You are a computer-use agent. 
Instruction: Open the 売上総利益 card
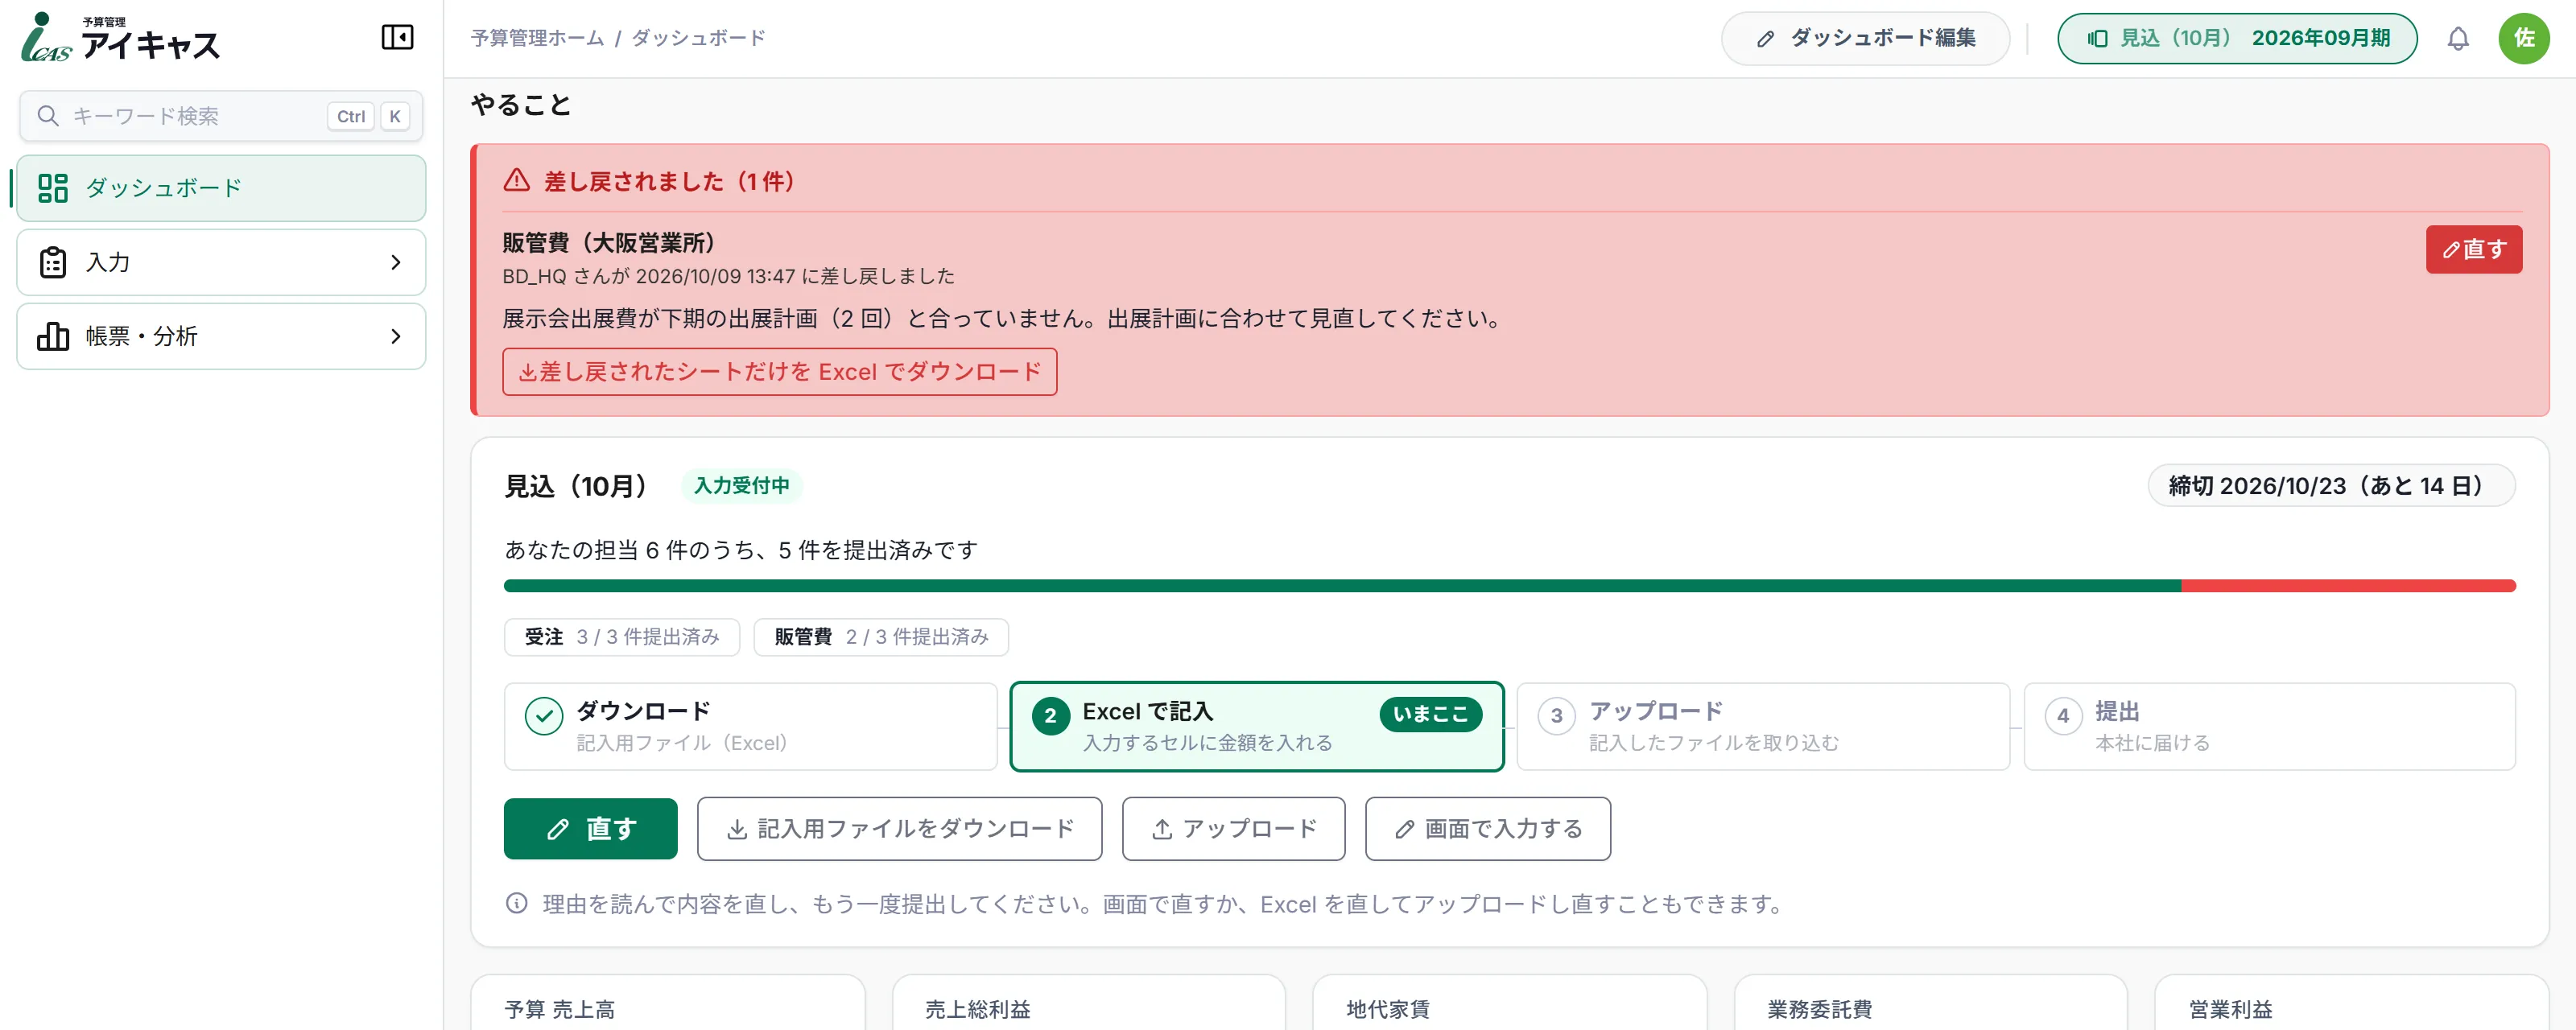coord(1088,1003)
